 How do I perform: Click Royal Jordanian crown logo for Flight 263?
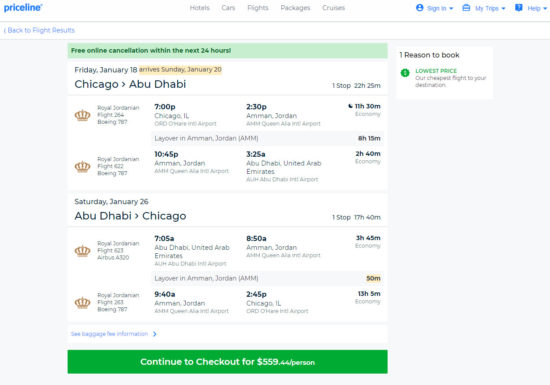coord(82,302)
